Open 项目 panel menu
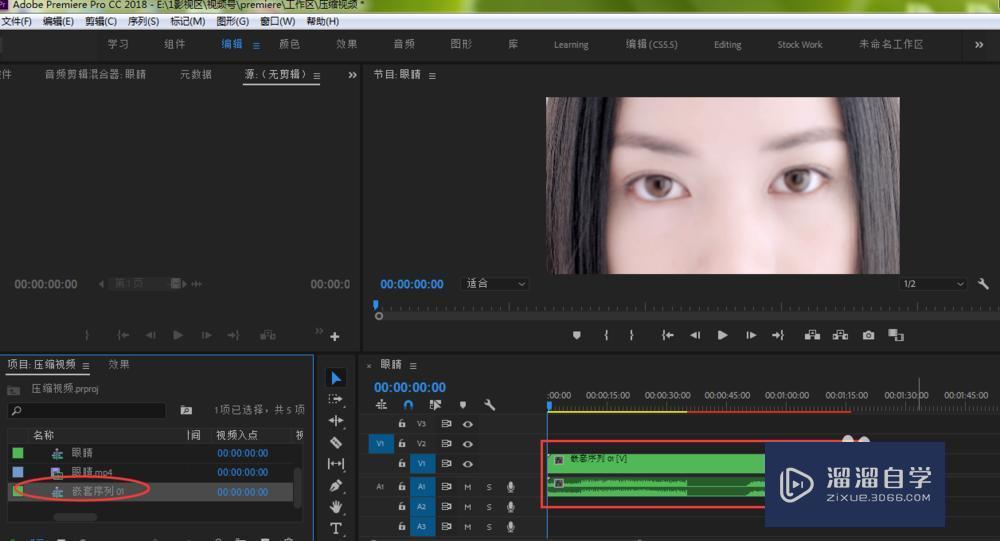The width and height of the screenshot is (1000, 541). [85, 366]
